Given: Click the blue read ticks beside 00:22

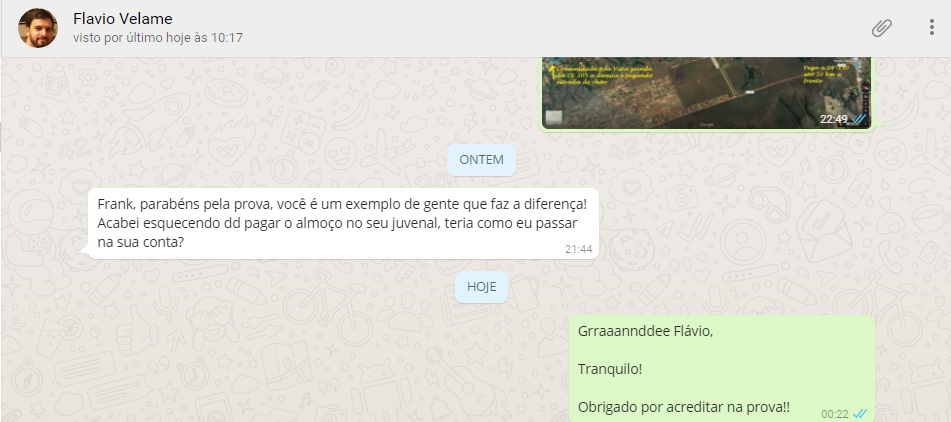Looking at the screenshot, I should click(x=859, y=414).
